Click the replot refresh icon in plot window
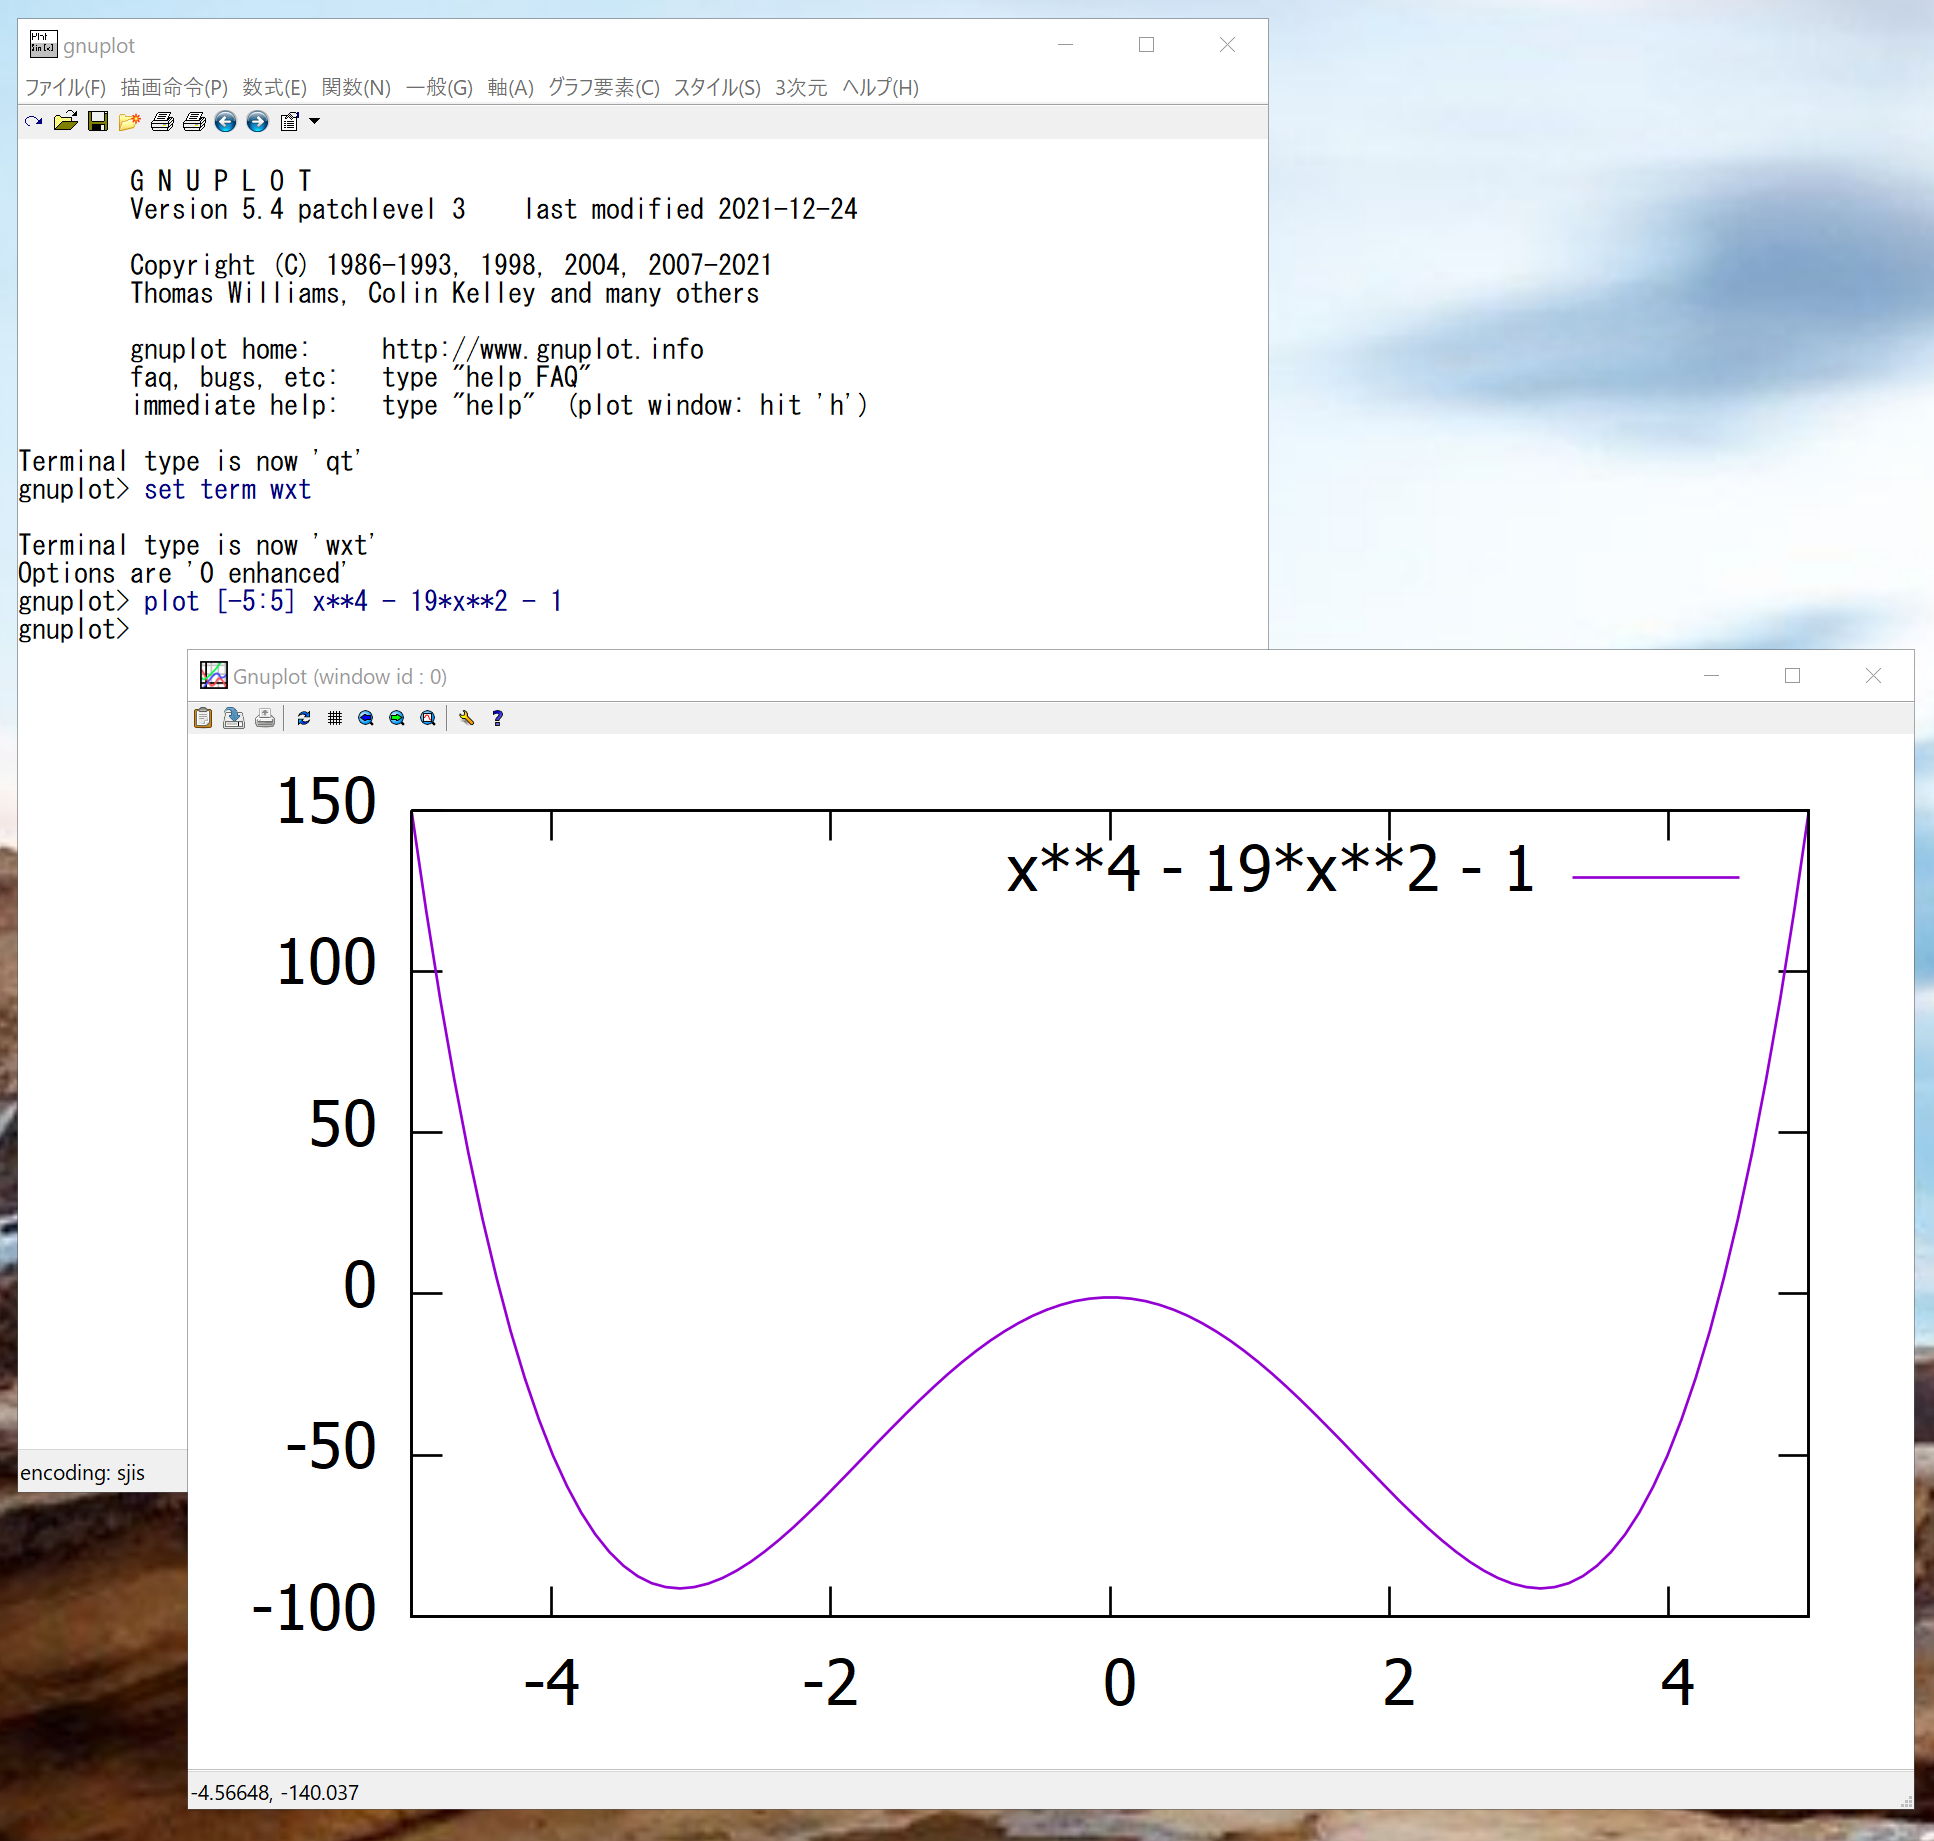 pyautogui.click(x=304, y=718)
